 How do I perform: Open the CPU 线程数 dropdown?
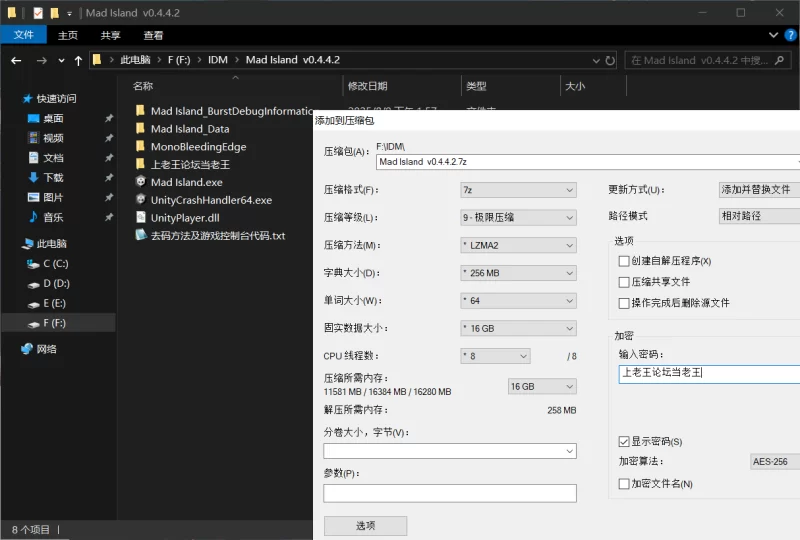(x=495, y=356)
